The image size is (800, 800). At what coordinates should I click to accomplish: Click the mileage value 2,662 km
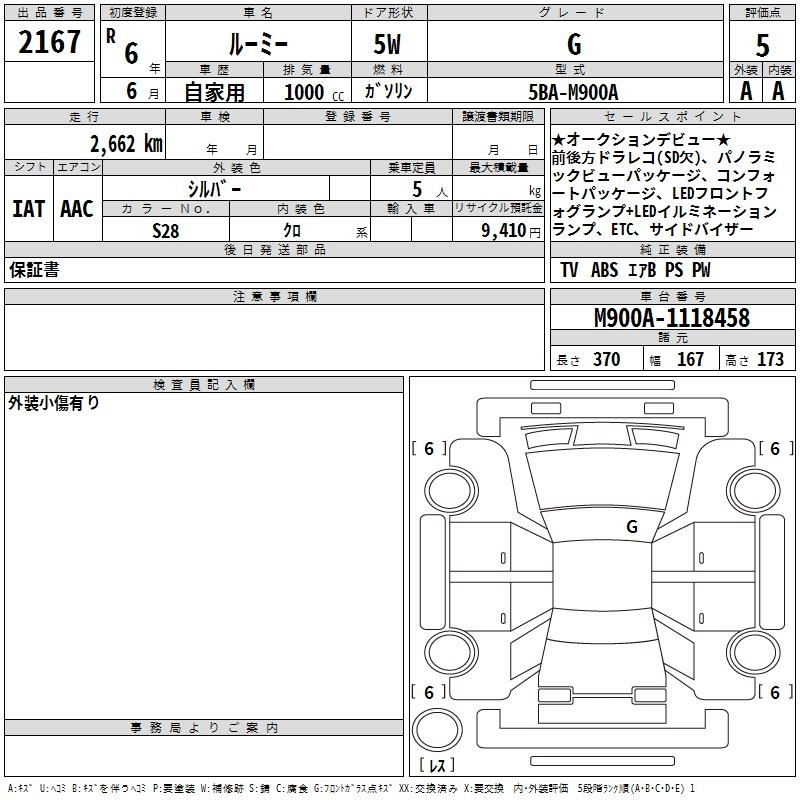[x=126, y=144]
